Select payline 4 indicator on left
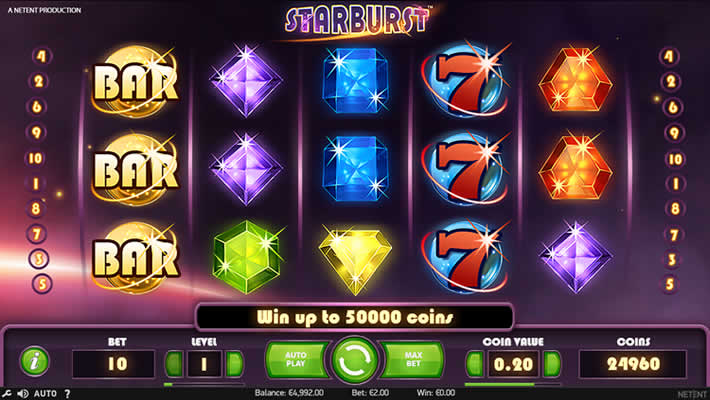The image size is (710, 400). tap(42, 56)
